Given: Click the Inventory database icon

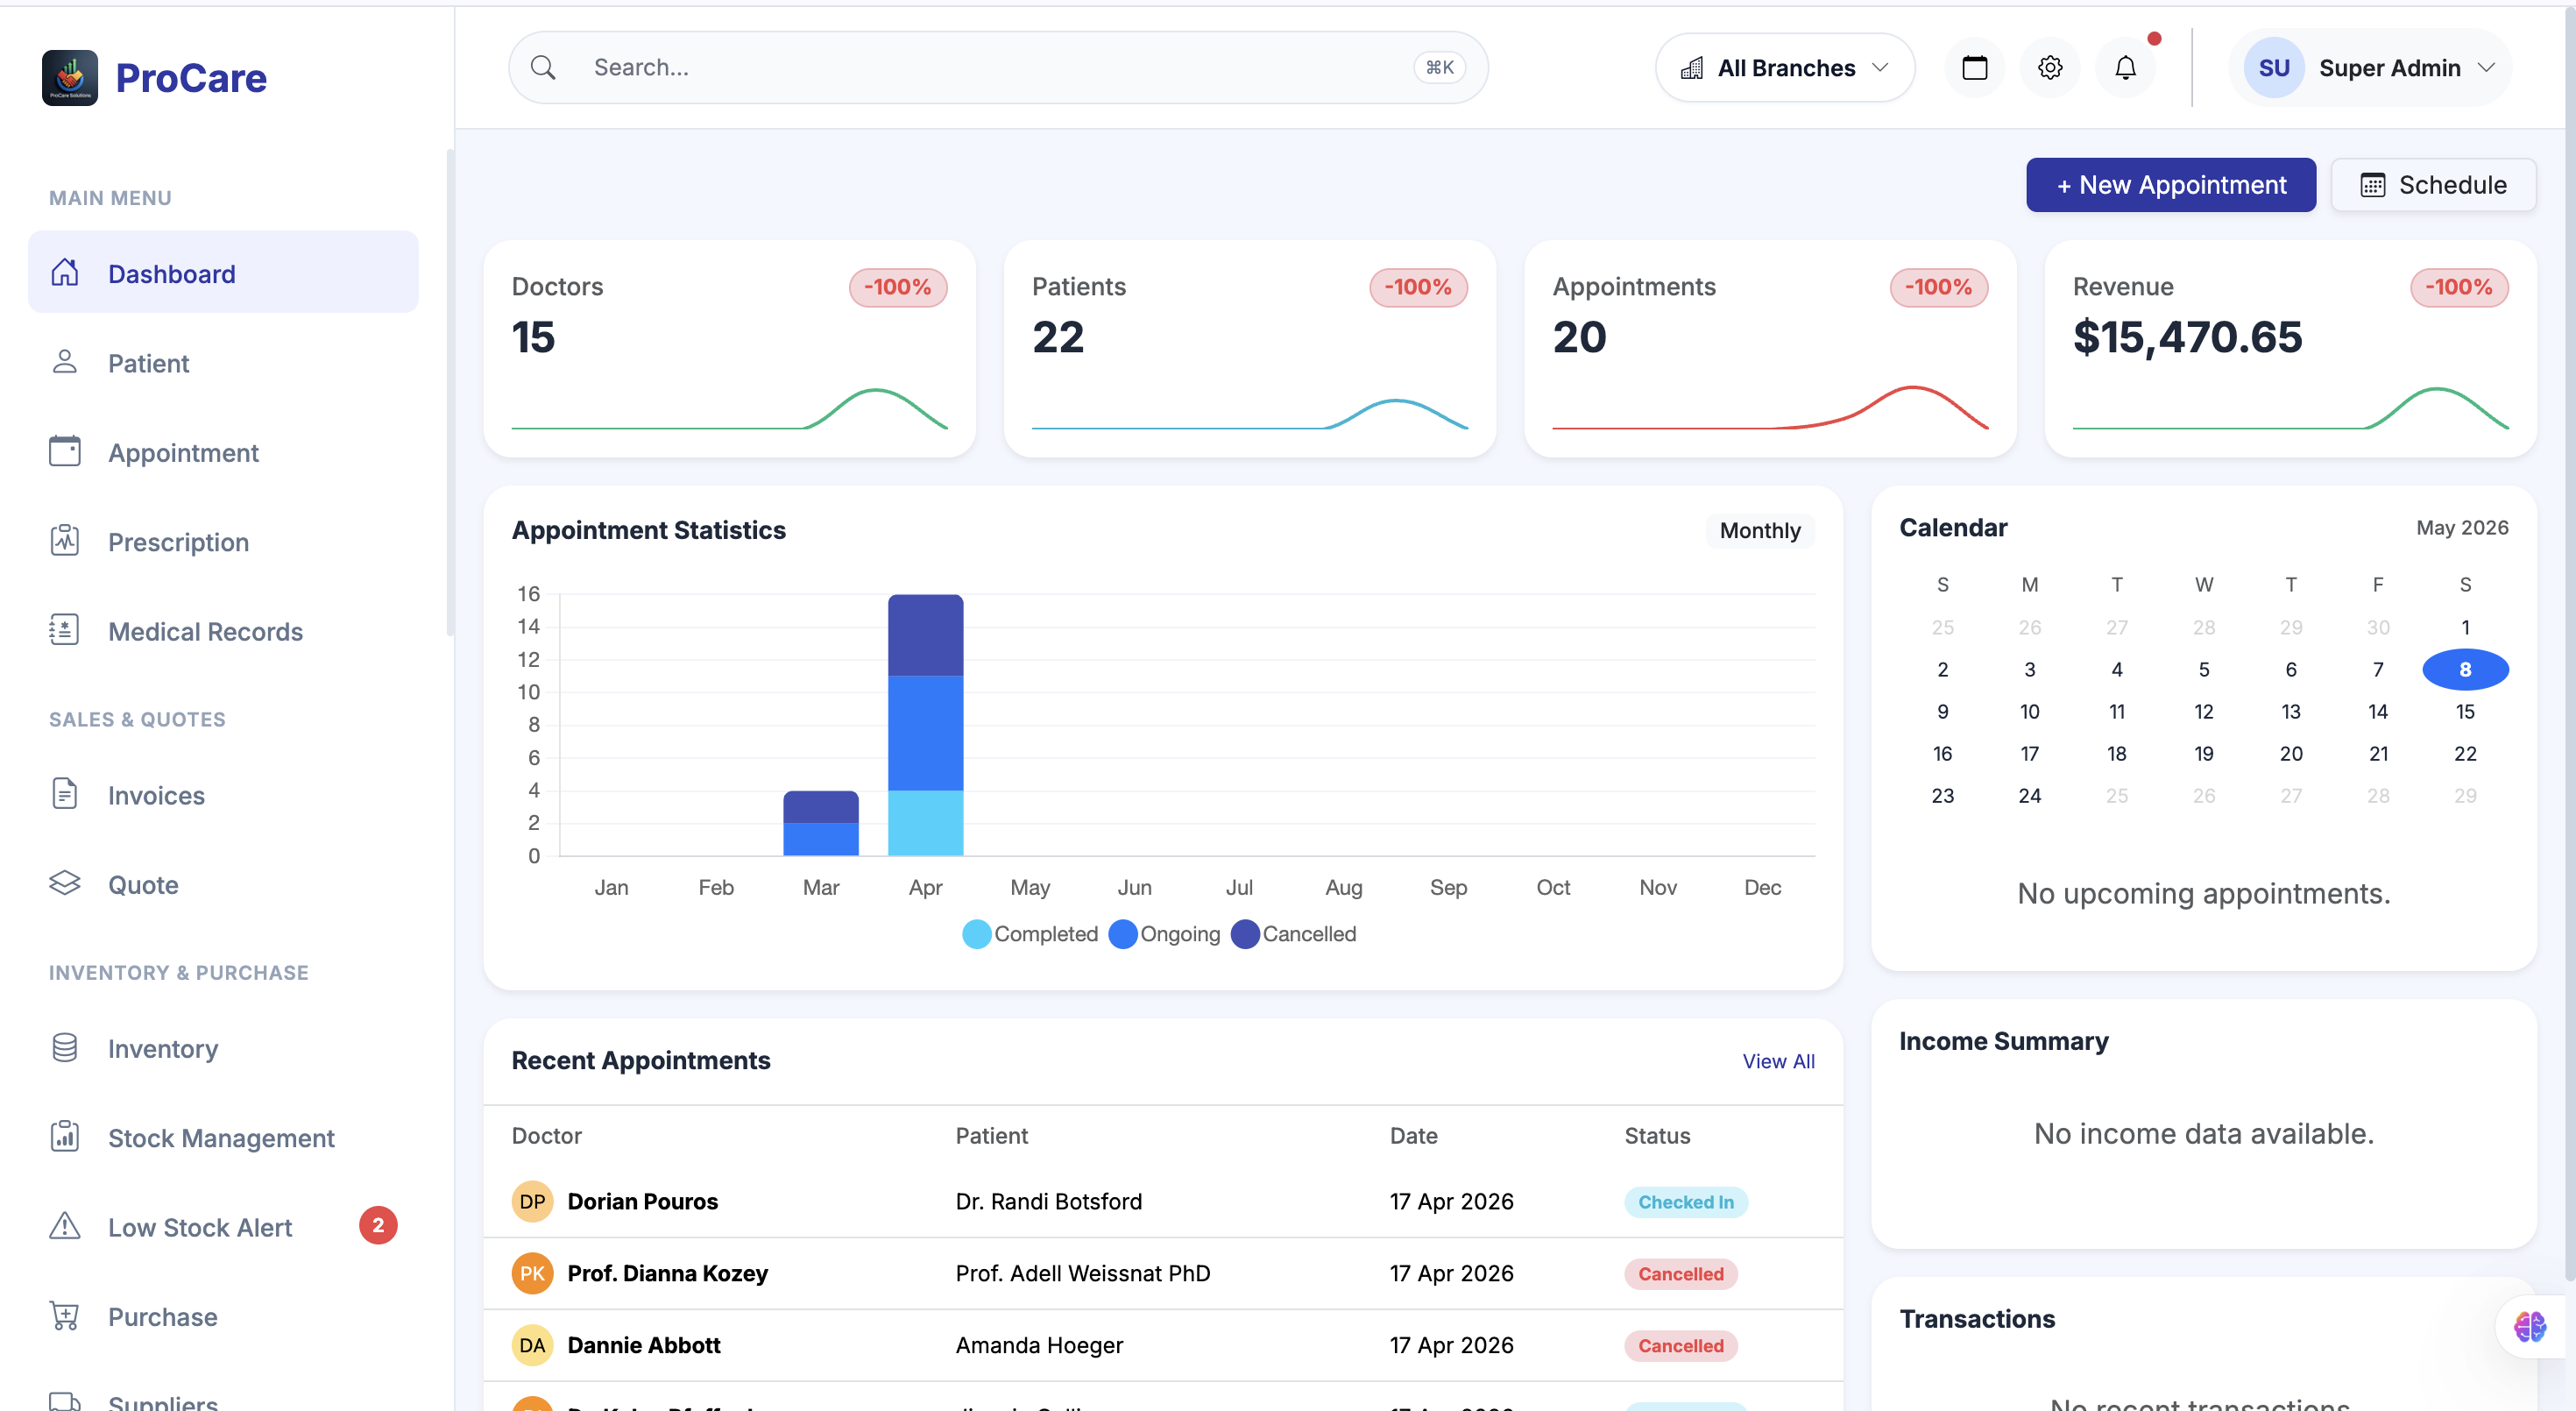Looking at the screenshot, I should [x=65, y=1047].
